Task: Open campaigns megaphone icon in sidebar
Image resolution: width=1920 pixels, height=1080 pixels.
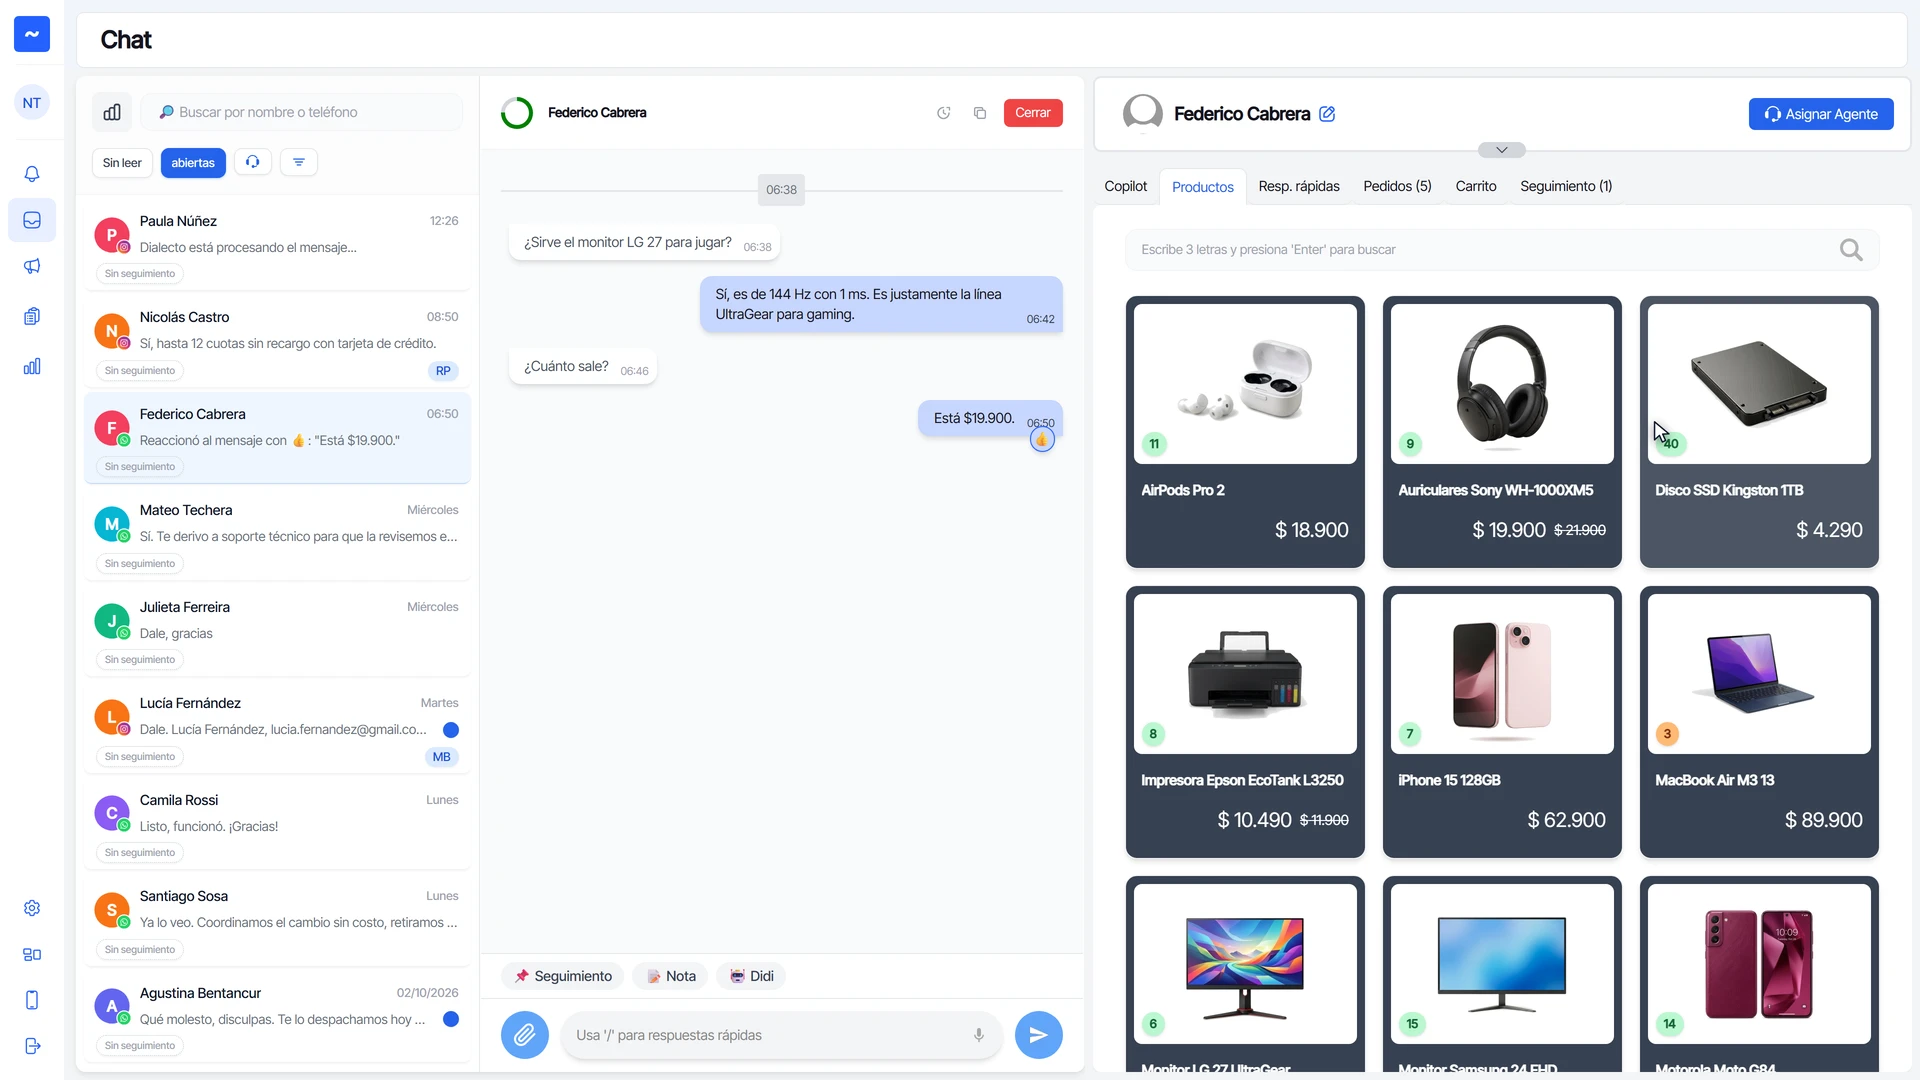Action: pyautogui.click(x=32, y=266)
